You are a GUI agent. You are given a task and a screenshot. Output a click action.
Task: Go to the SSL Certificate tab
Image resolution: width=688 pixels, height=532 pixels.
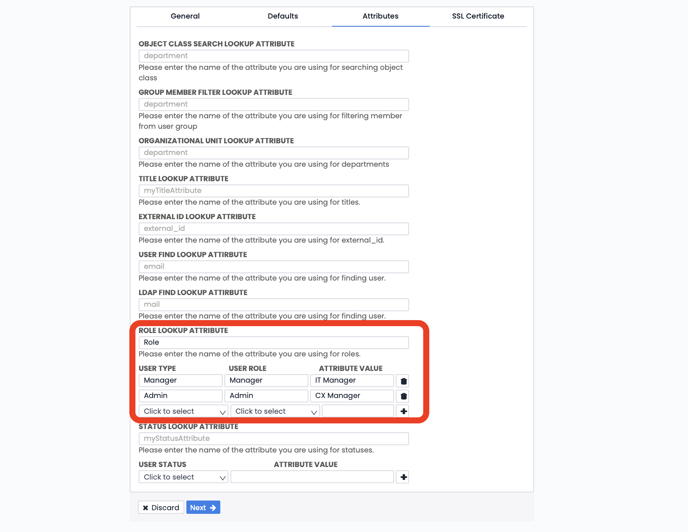(x=478, y=16)
